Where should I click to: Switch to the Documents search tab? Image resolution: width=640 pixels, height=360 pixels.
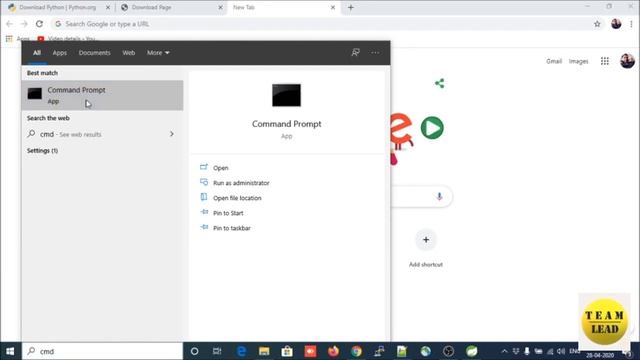(94, 53)
